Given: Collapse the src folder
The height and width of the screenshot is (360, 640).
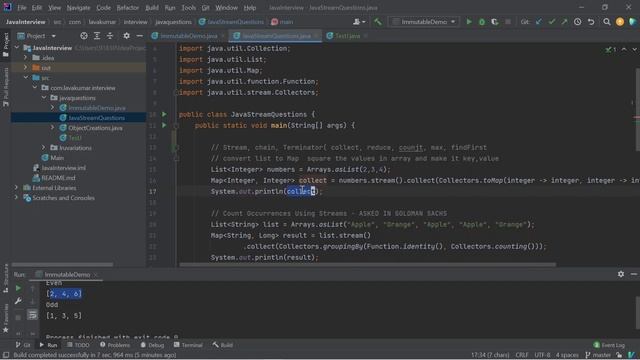Looking at the screenshot, I should [26, 78].
